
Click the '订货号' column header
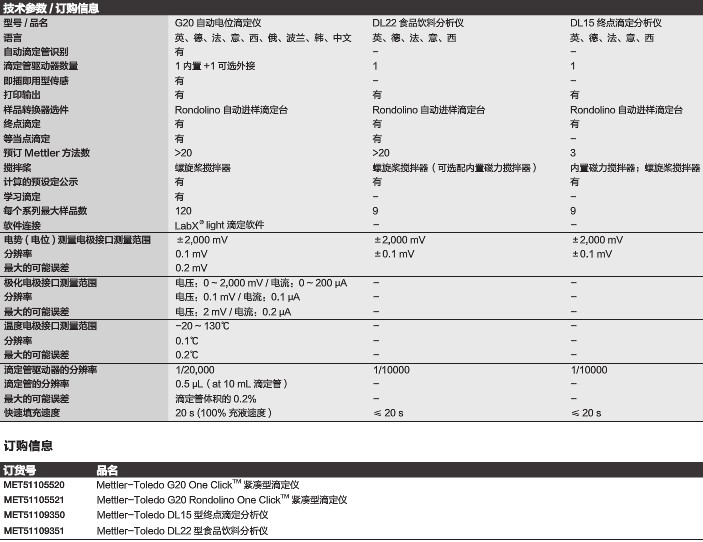[x=20, y=470]
